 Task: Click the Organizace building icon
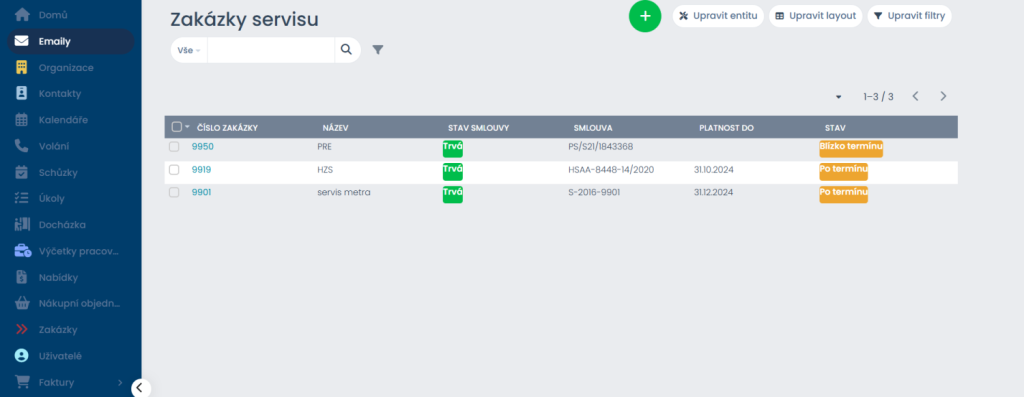click(x=22, y=67)
